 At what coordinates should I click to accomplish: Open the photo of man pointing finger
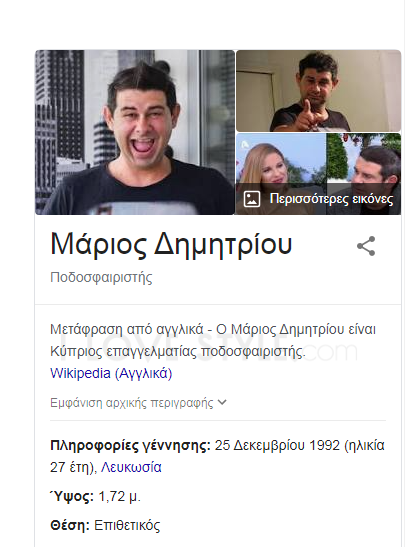coord(318,91)
